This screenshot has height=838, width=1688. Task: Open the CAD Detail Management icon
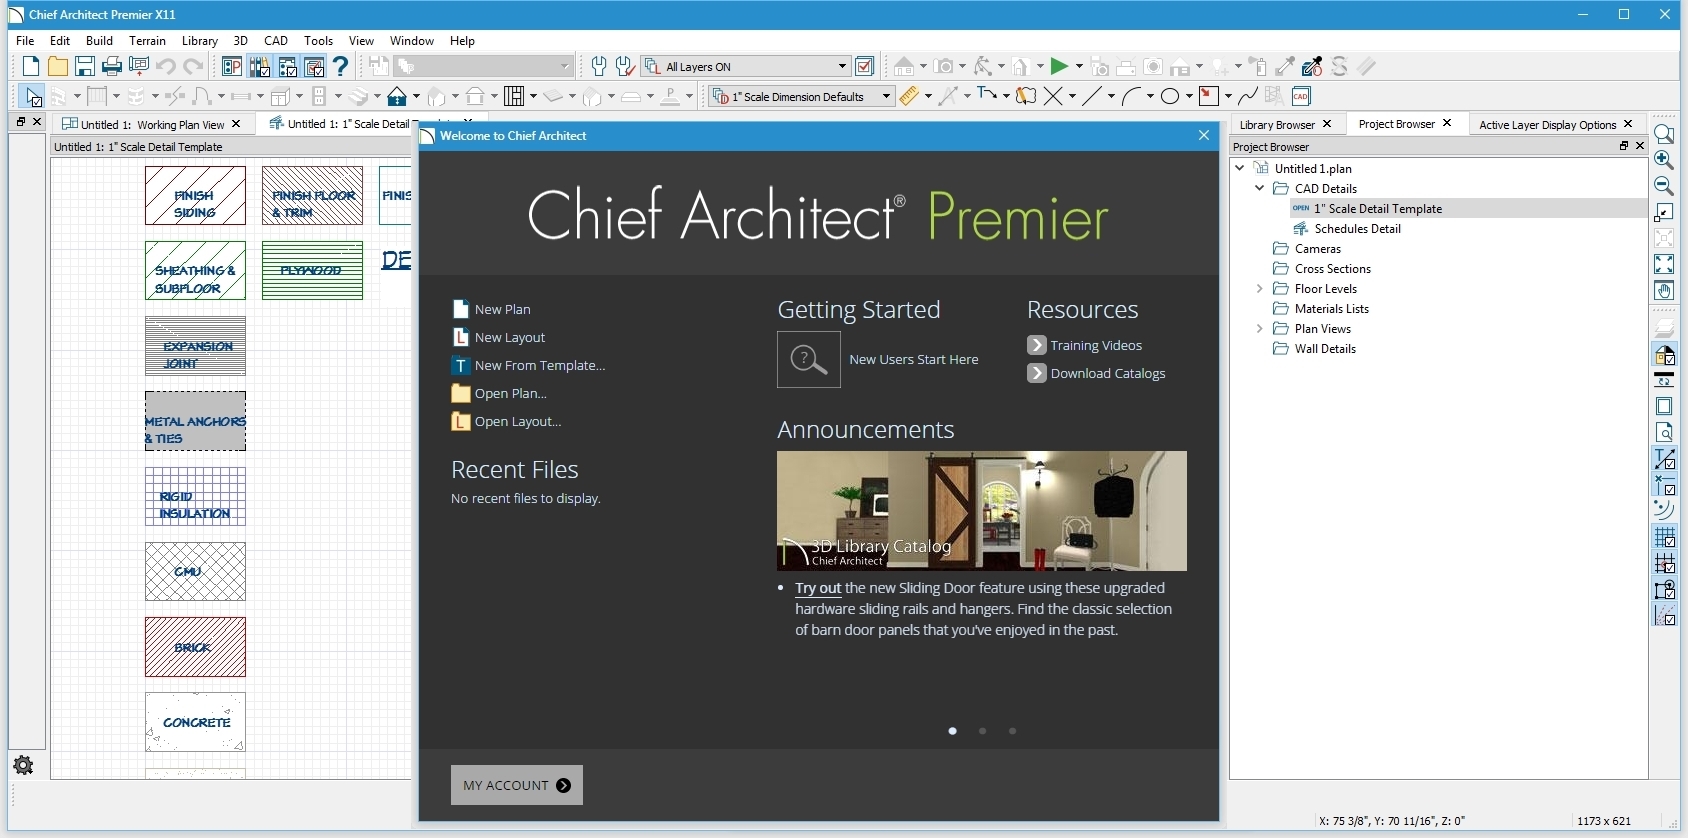coord(1301,96)
